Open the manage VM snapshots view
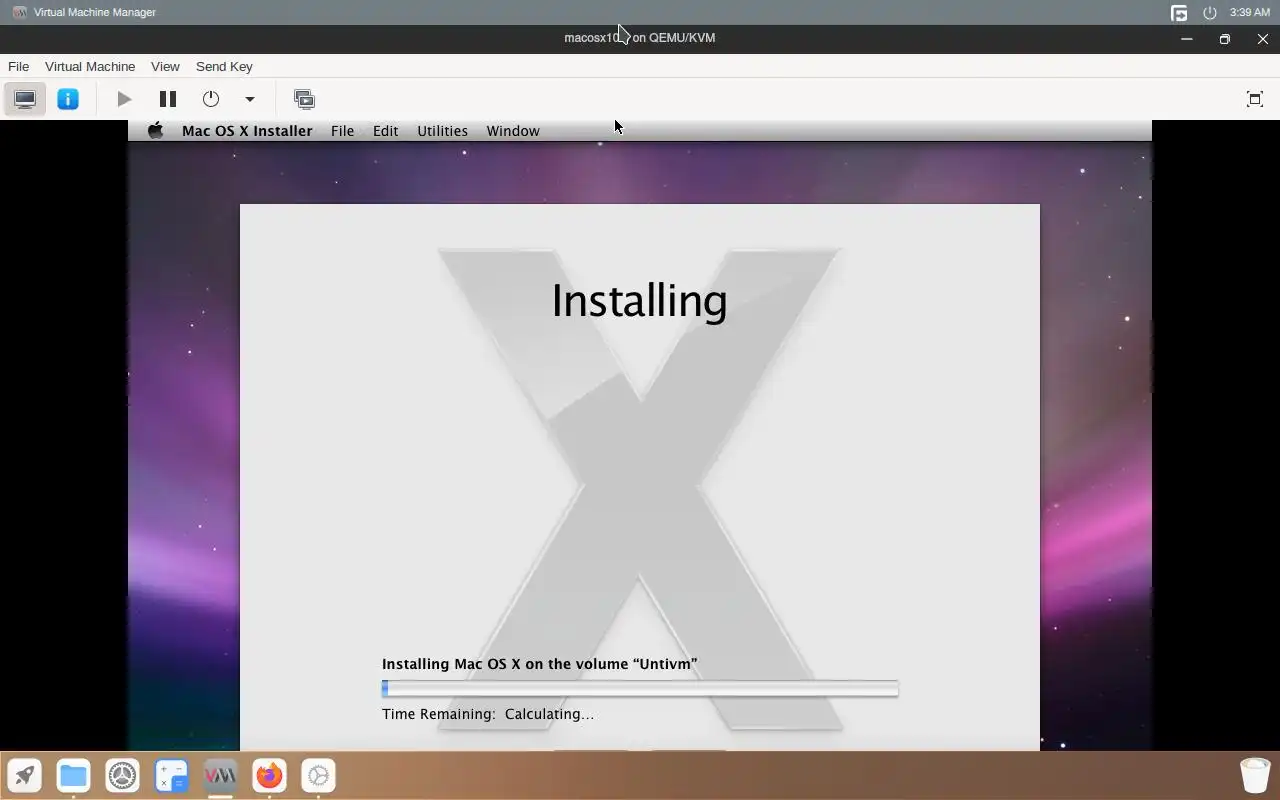 tap(304, 99)
